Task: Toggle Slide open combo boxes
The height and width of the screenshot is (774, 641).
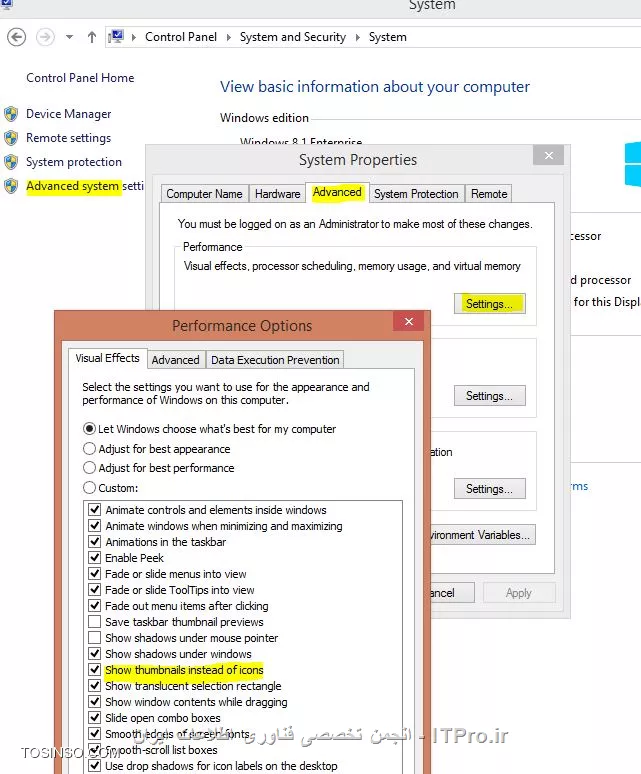Action: pyautogui.click(x=95, y=718)
